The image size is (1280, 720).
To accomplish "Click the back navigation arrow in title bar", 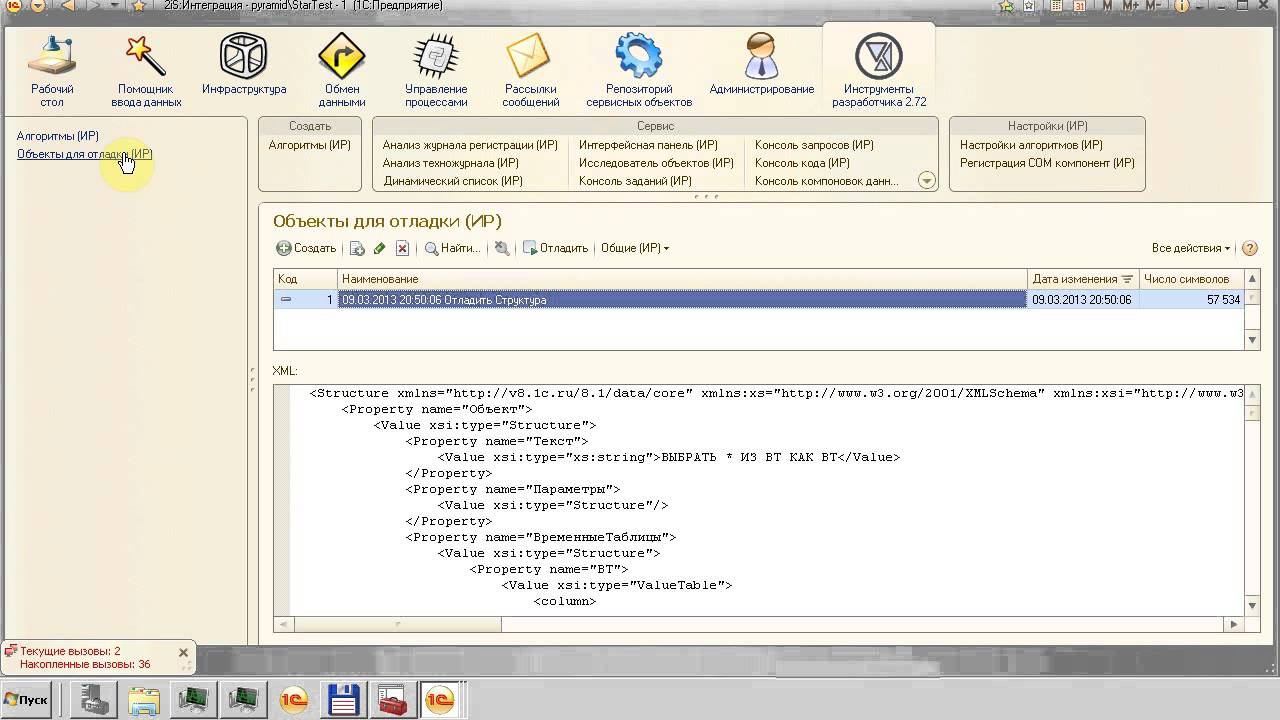I will (x=68, y=6).
